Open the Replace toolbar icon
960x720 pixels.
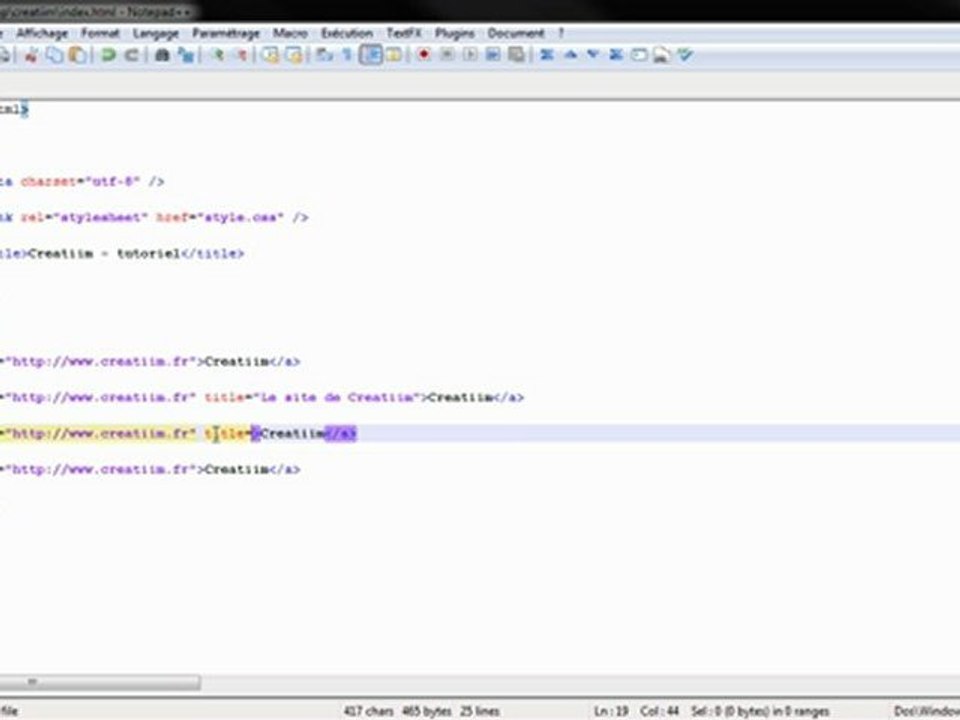(186, 55)
